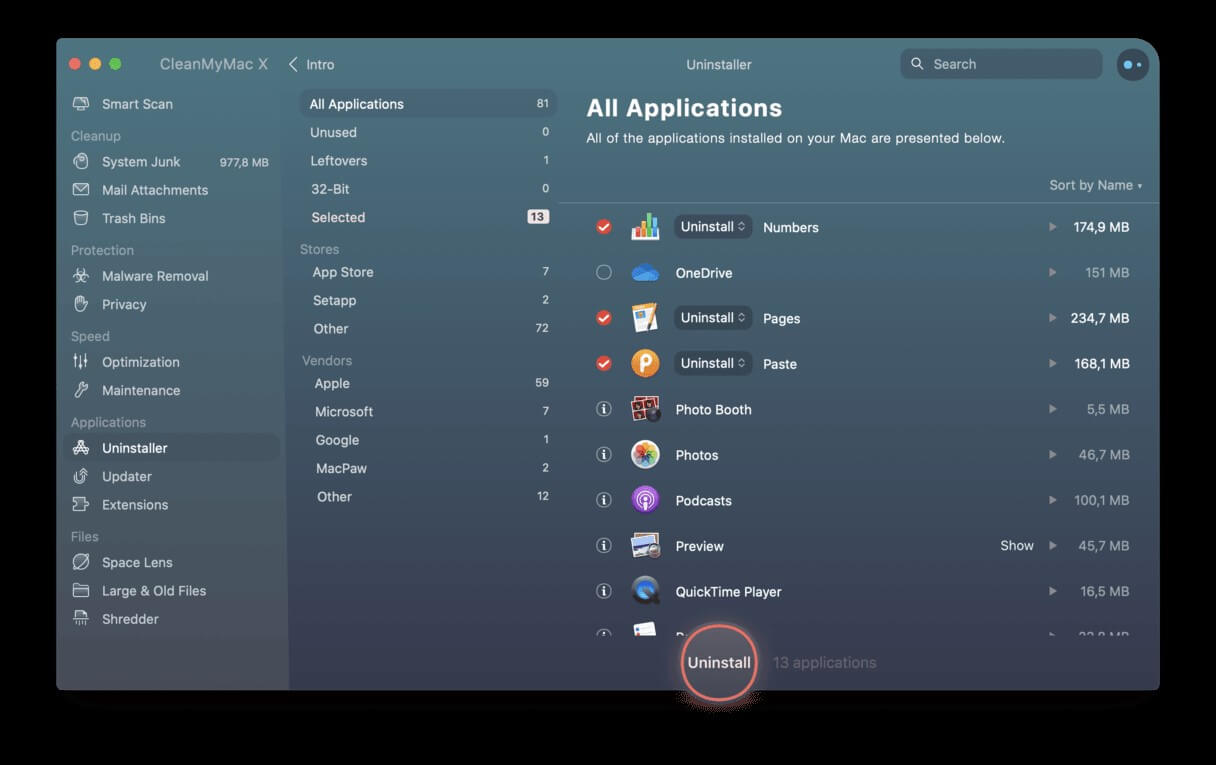Click the QuickTime Player app icon
1216x765 pixels.
click(645, 591)
